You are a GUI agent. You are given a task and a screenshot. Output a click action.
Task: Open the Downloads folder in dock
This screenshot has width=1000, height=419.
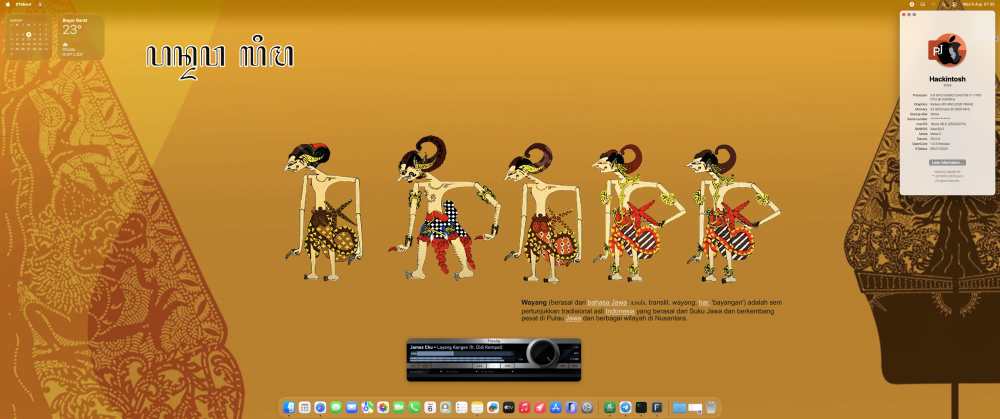(x=679, y=407)
